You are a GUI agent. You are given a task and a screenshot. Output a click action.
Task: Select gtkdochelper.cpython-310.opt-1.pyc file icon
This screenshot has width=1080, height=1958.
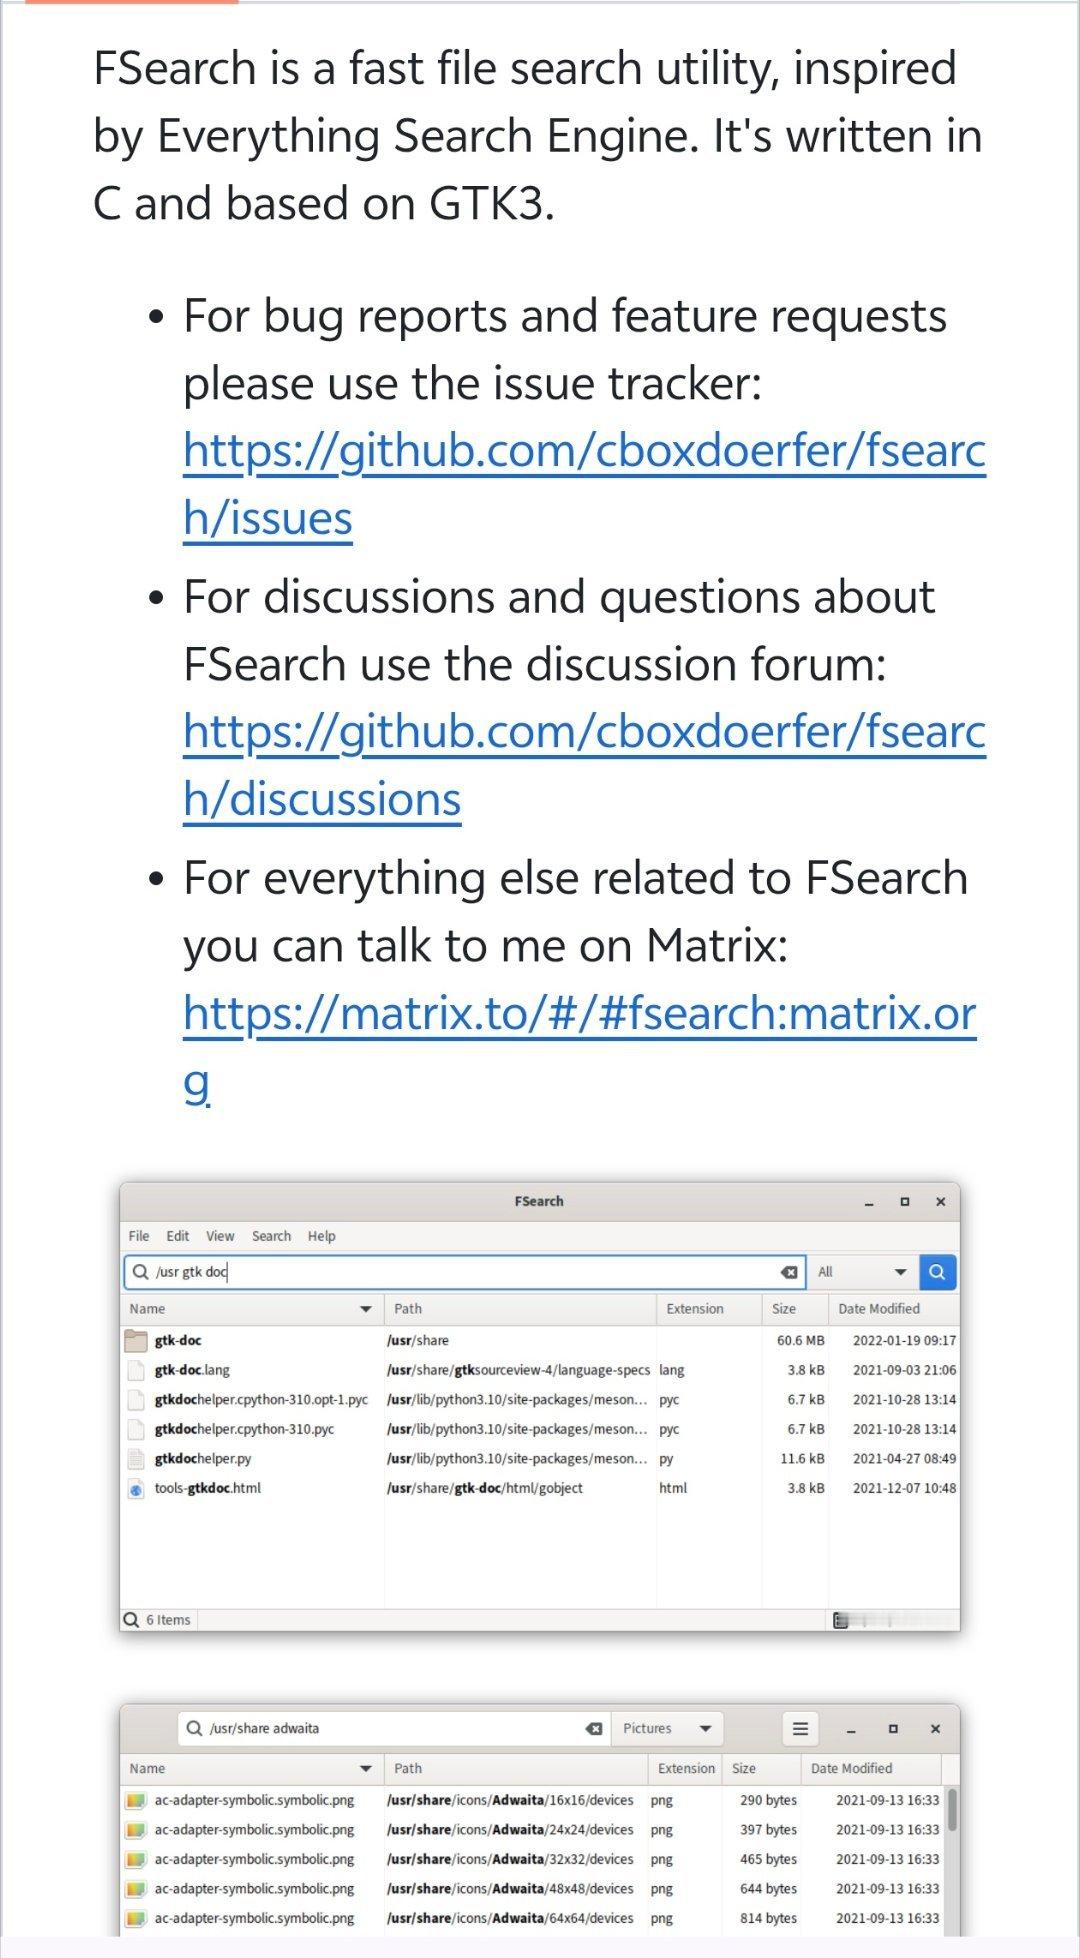coord(136,1400)
